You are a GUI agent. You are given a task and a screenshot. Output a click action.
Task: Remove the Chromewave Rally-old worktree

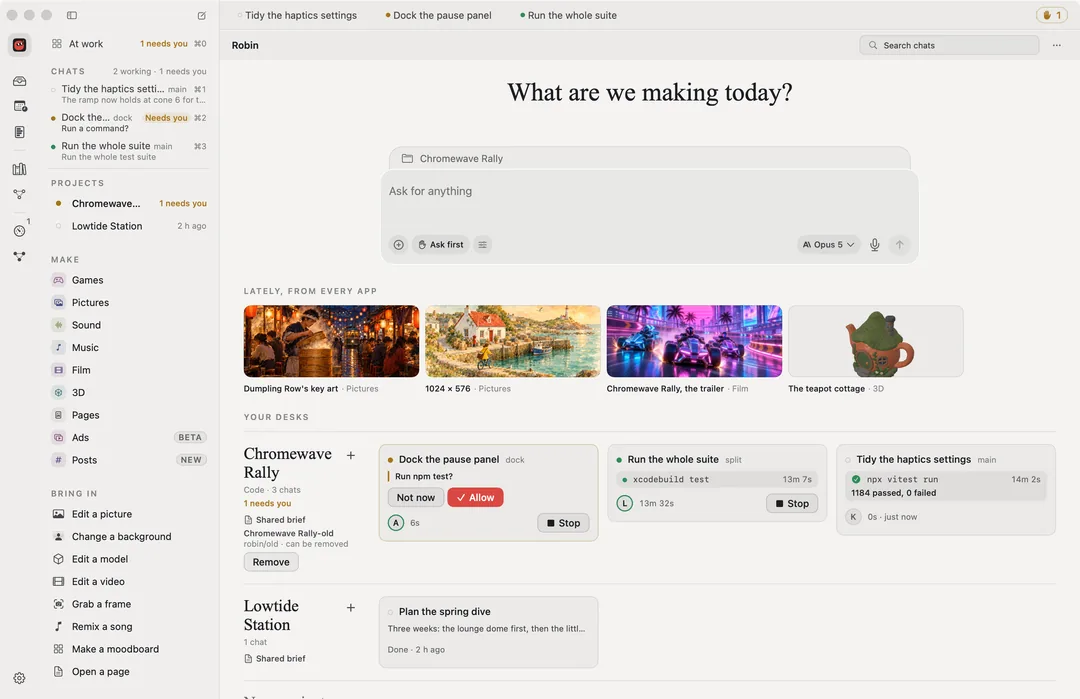(x=271, y=562)
